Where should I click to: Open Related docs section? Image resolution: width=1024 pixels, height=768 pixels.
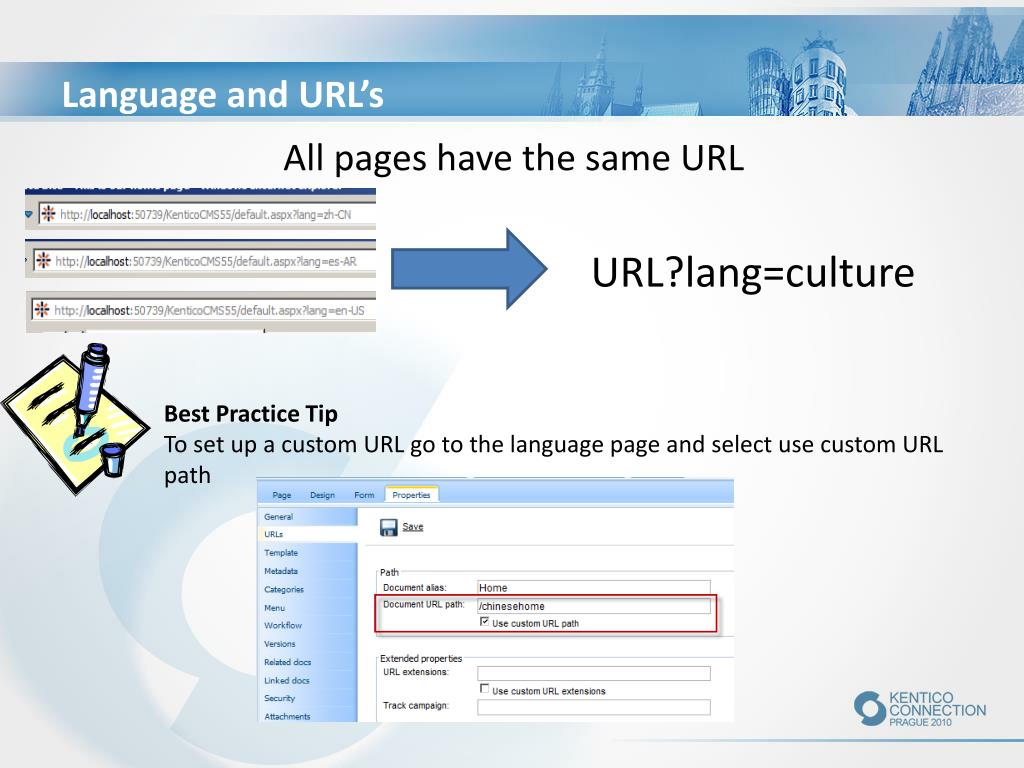point(287,662)
